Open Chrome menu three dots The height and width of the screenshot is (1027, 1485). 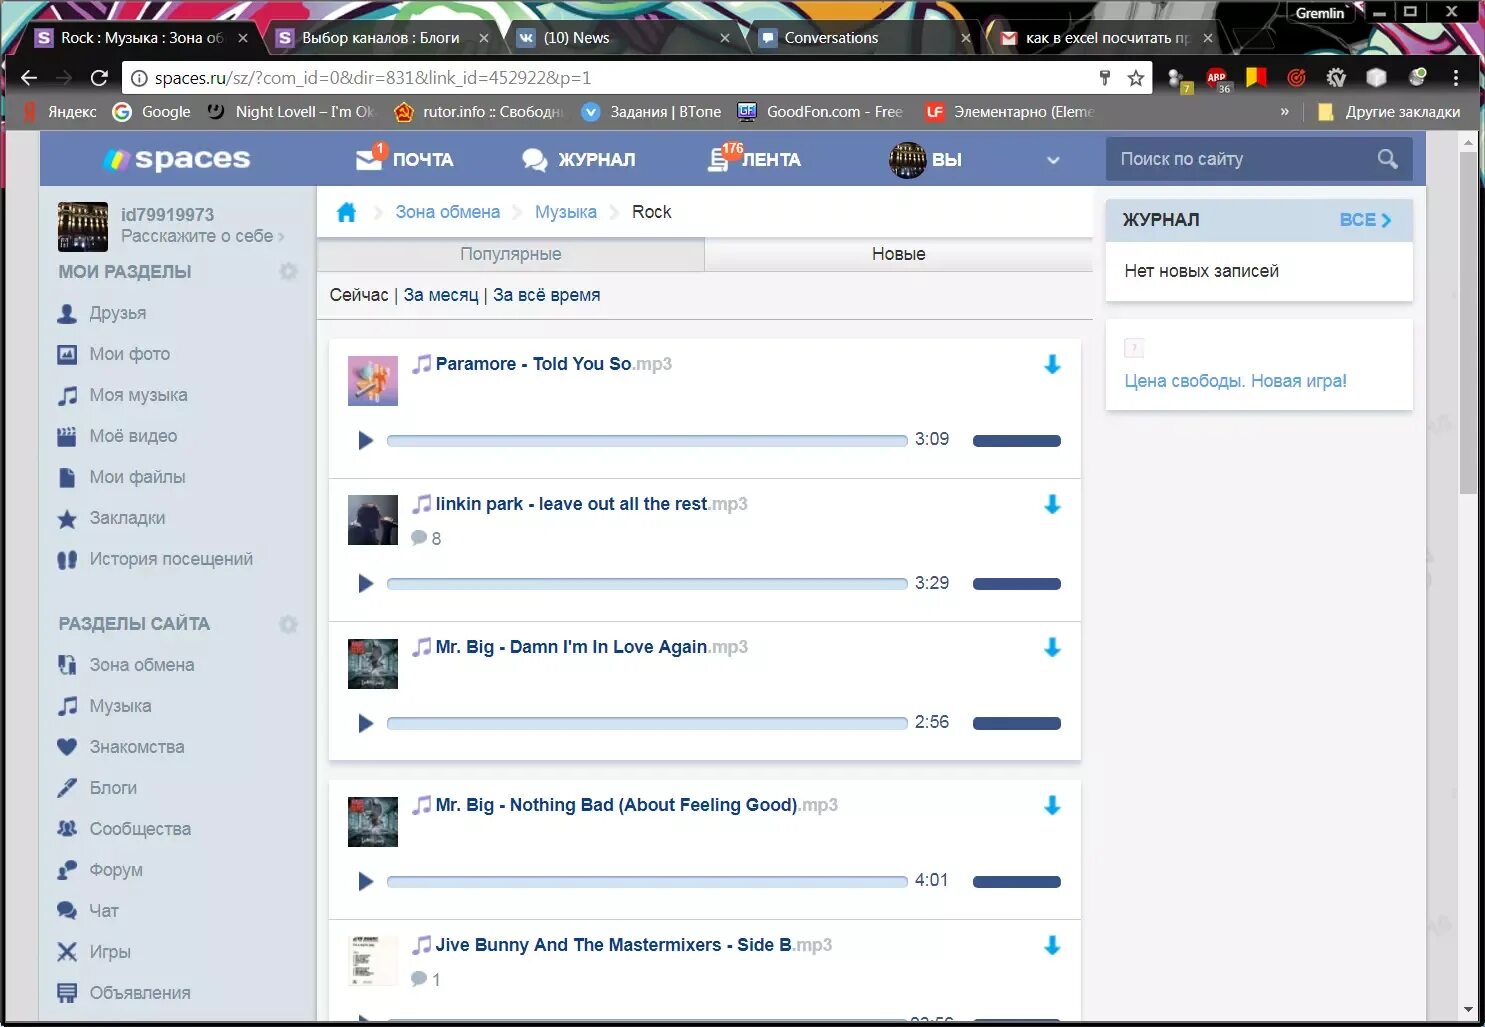tap(1456, 78)
